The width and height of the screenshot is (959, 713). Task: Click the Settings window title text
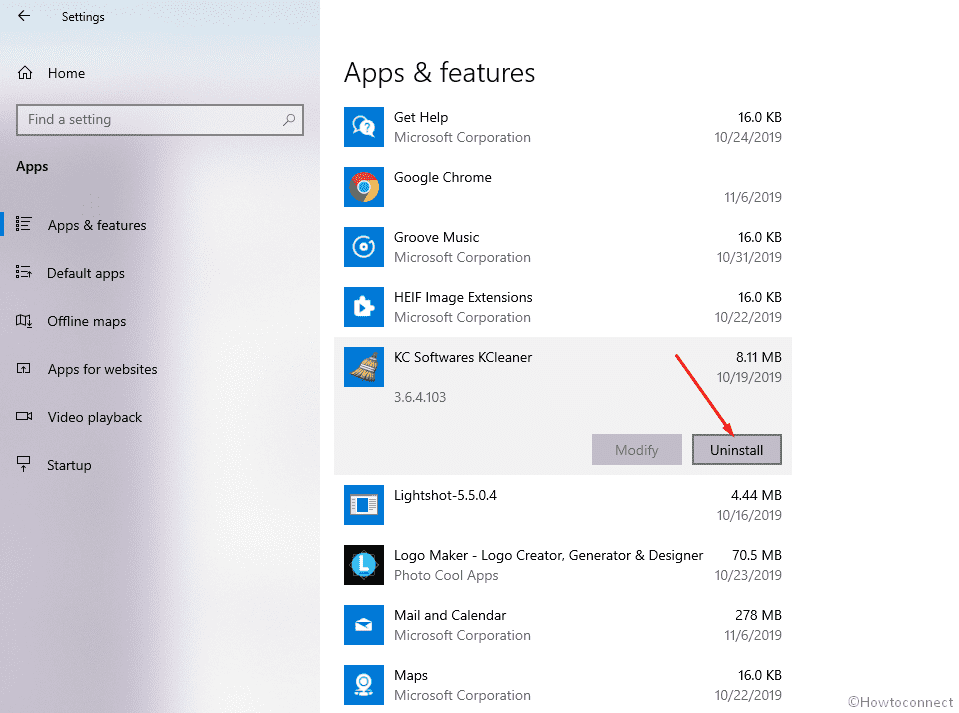[83, 17]
